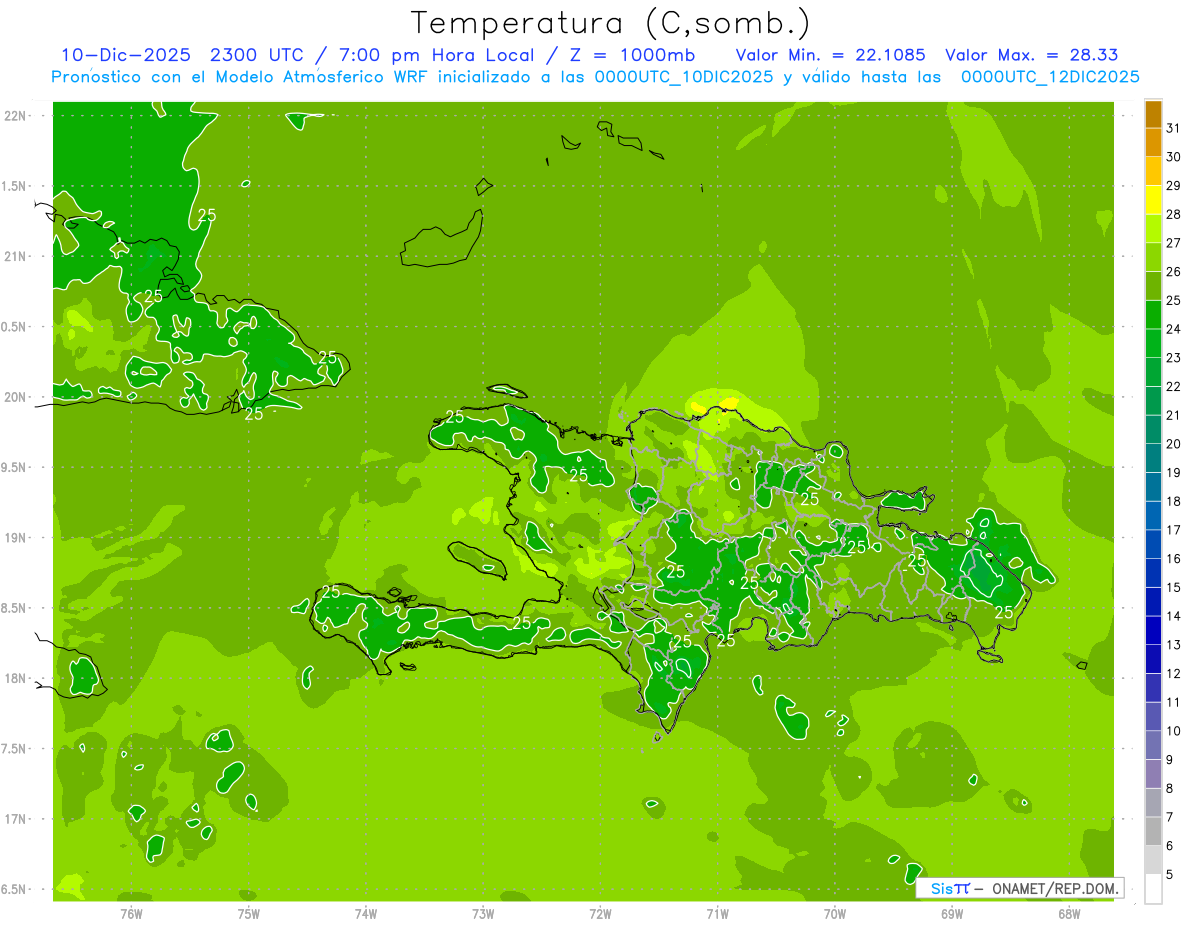Select the level text "Z = 1000mb"

(631, 55)
